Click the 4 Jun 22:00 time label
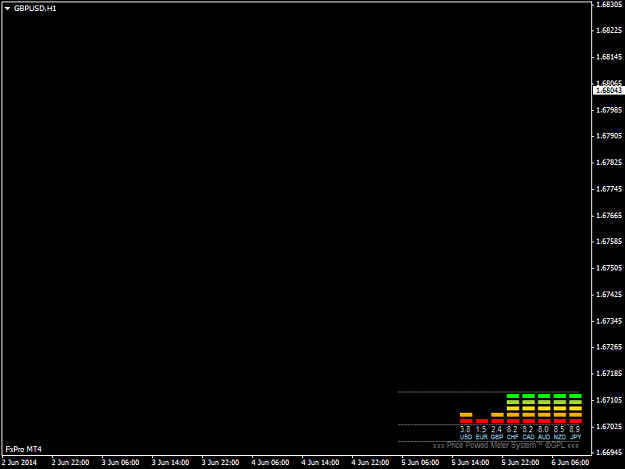The height and width of the screenshot is (469, 625). (x=370, y=463)
